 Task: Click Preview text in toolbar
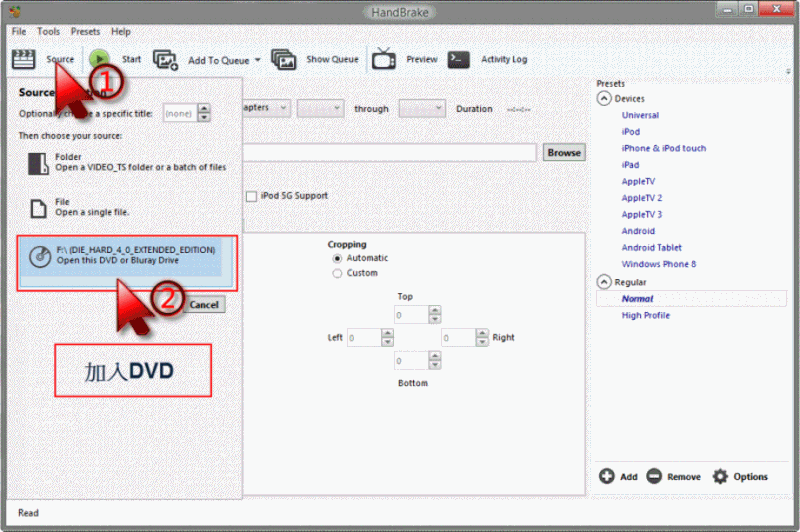click(421, 59)
